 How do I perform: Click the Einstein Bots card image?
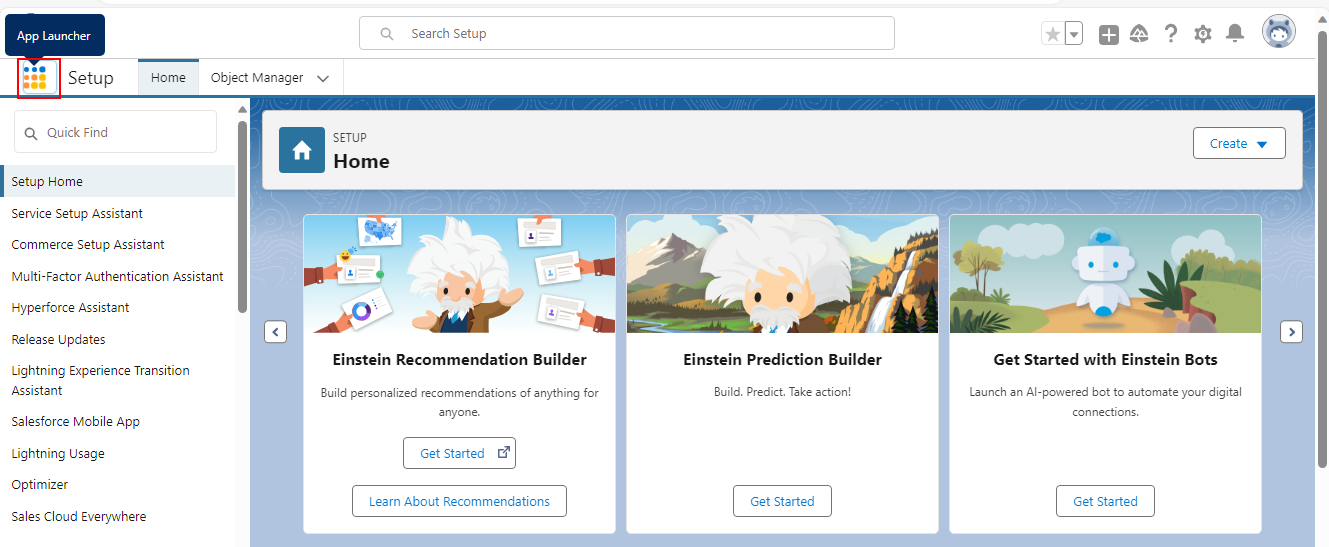(x=1105, y=274)
